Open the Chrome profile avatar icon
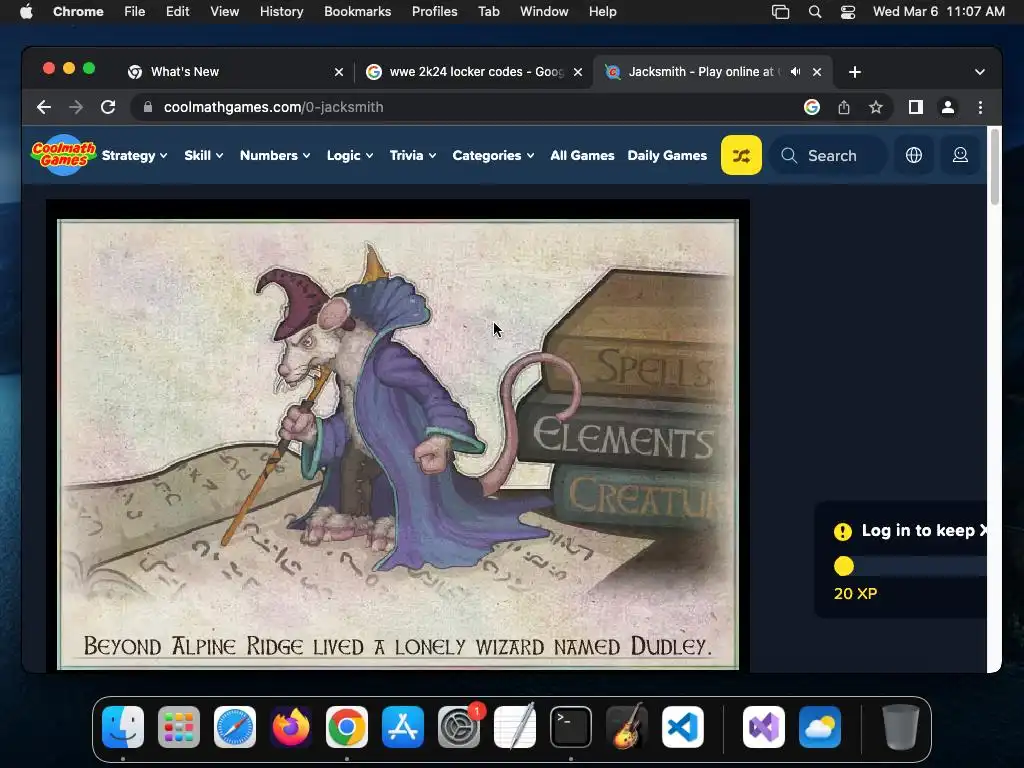The width and height of the screenshot is (1024, 768). tap(948, 107)
